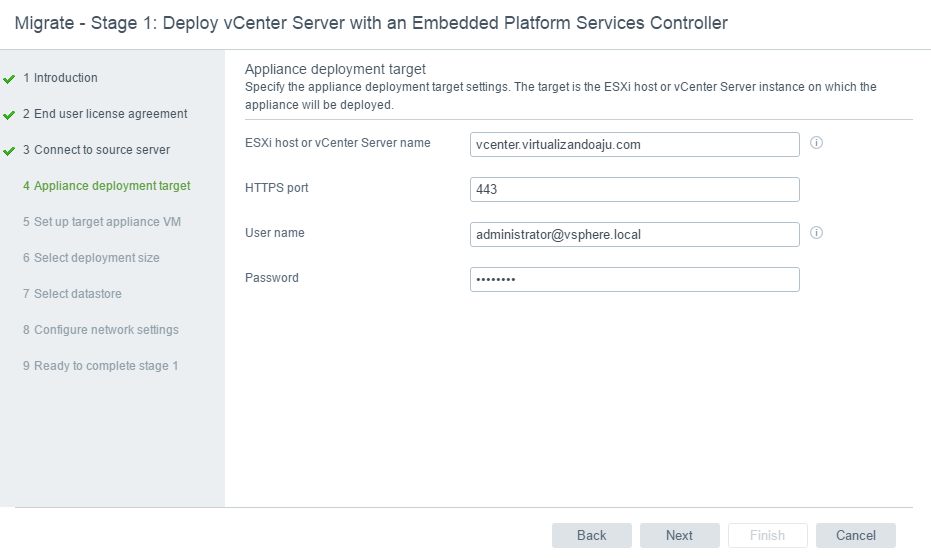Select Appliance deployment target step
The image size is (931, 558).
106,186
